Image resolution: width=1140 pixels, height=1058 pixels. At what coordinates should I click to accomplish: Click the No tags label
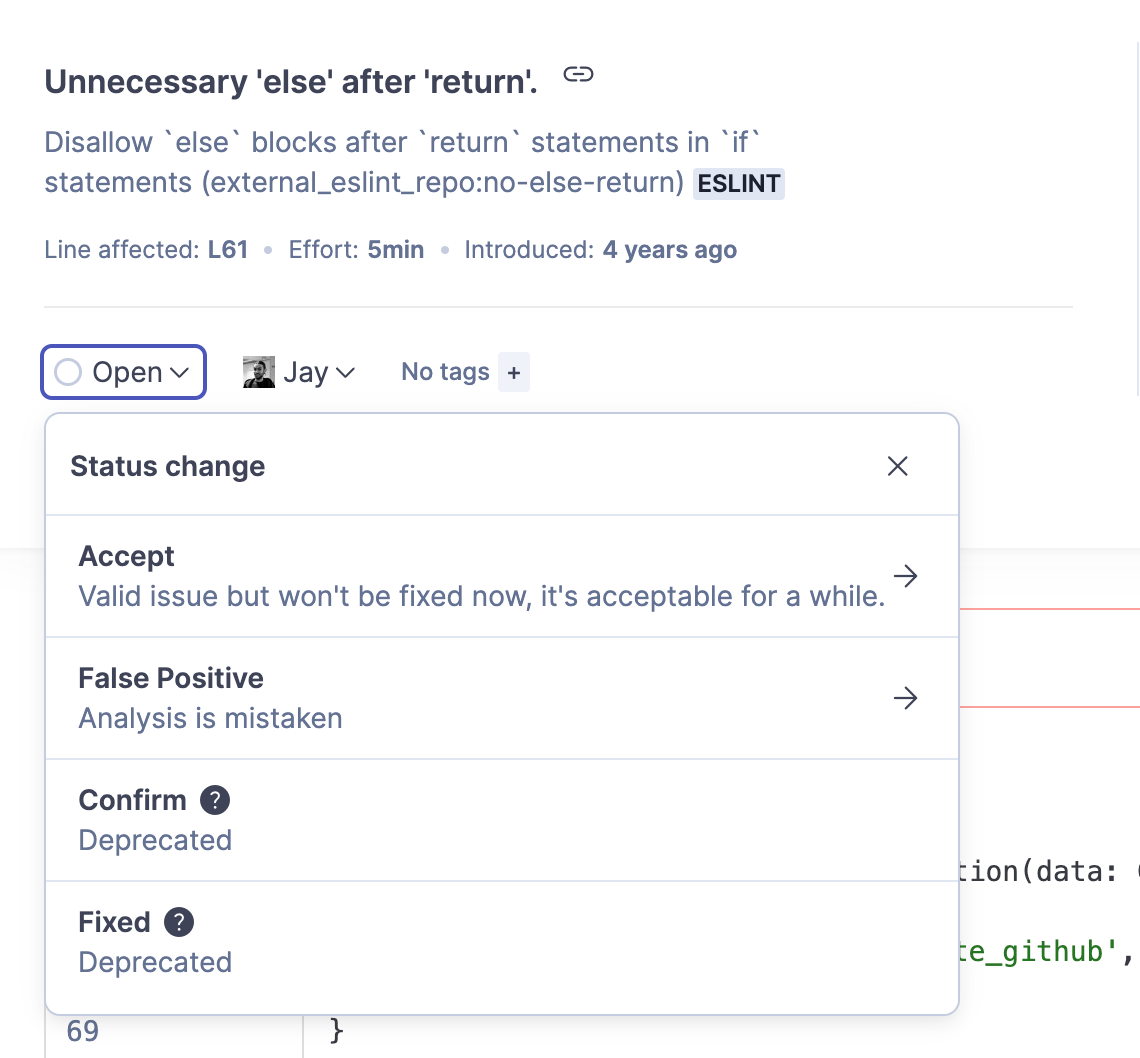445,373
